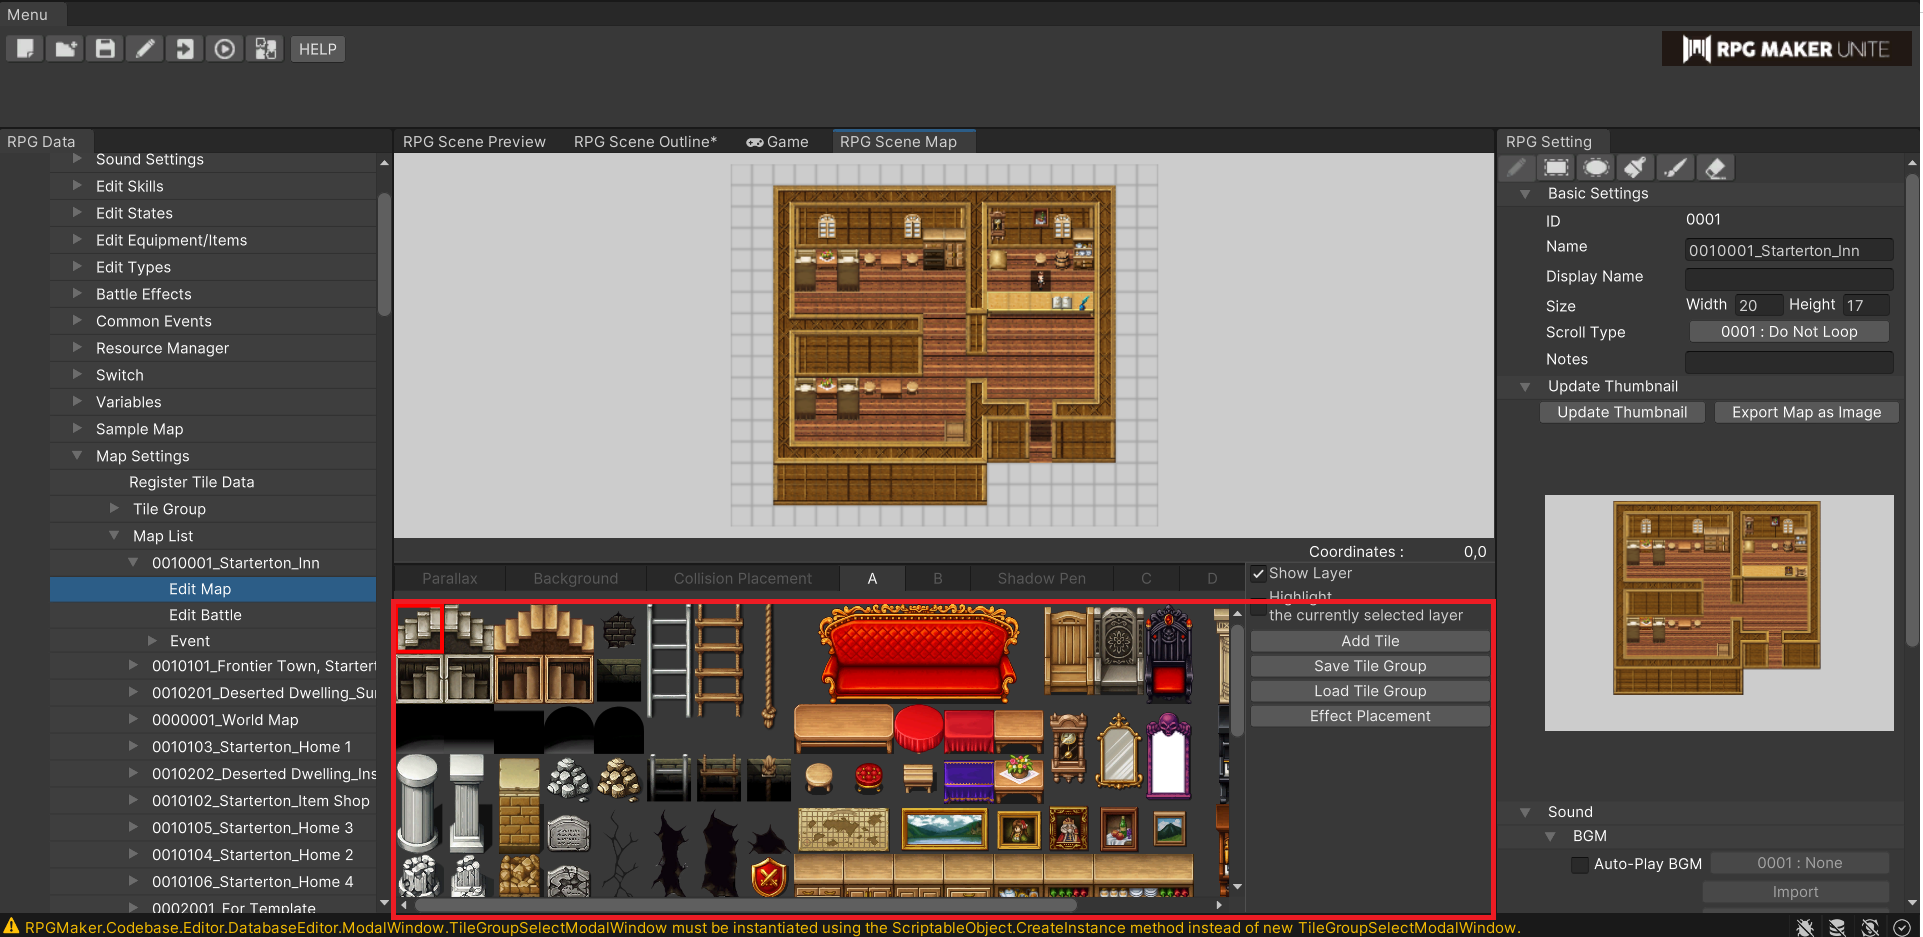Select the flood fill paint tool

pos(1636,168)
